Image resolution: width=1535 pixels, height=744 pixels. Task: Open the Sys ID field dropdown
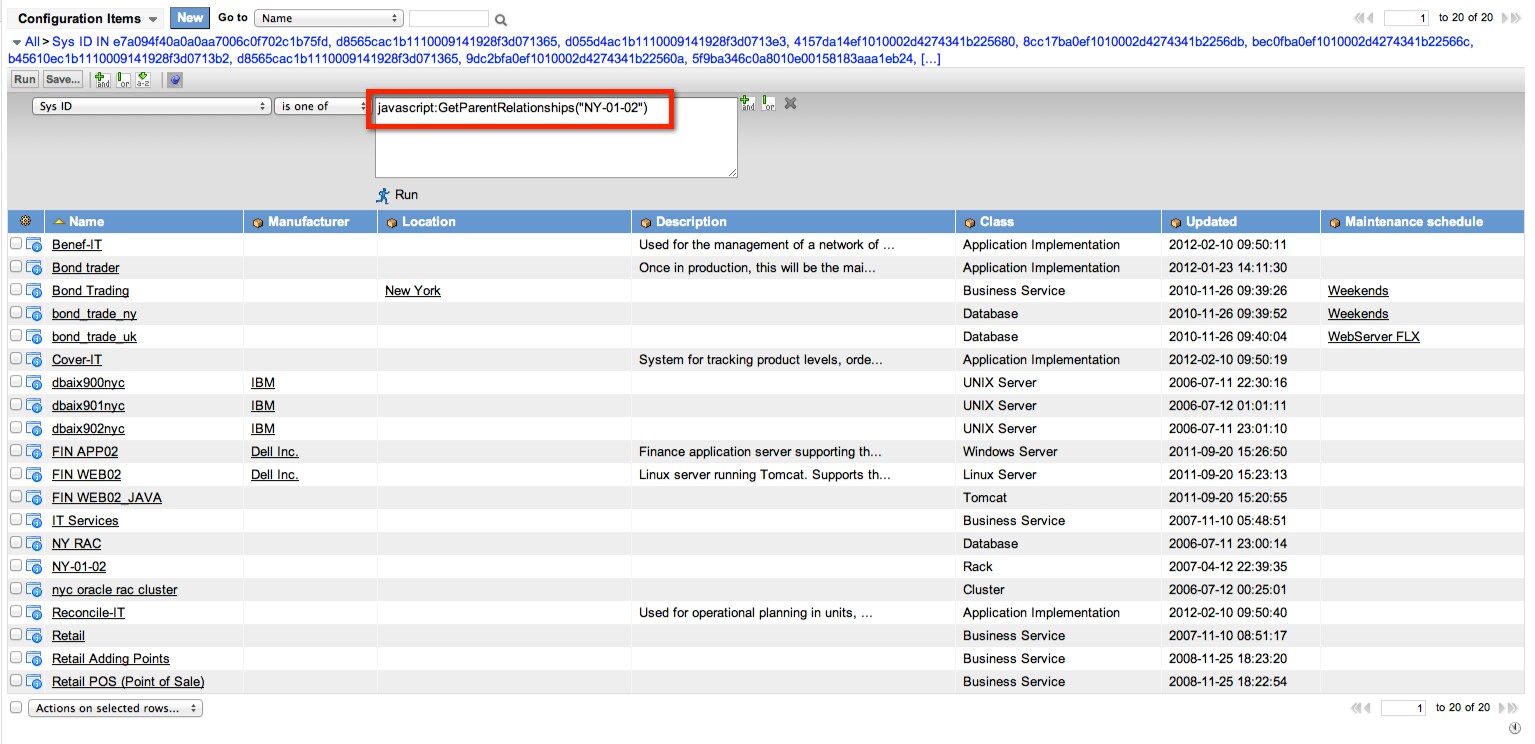(151, 106)
